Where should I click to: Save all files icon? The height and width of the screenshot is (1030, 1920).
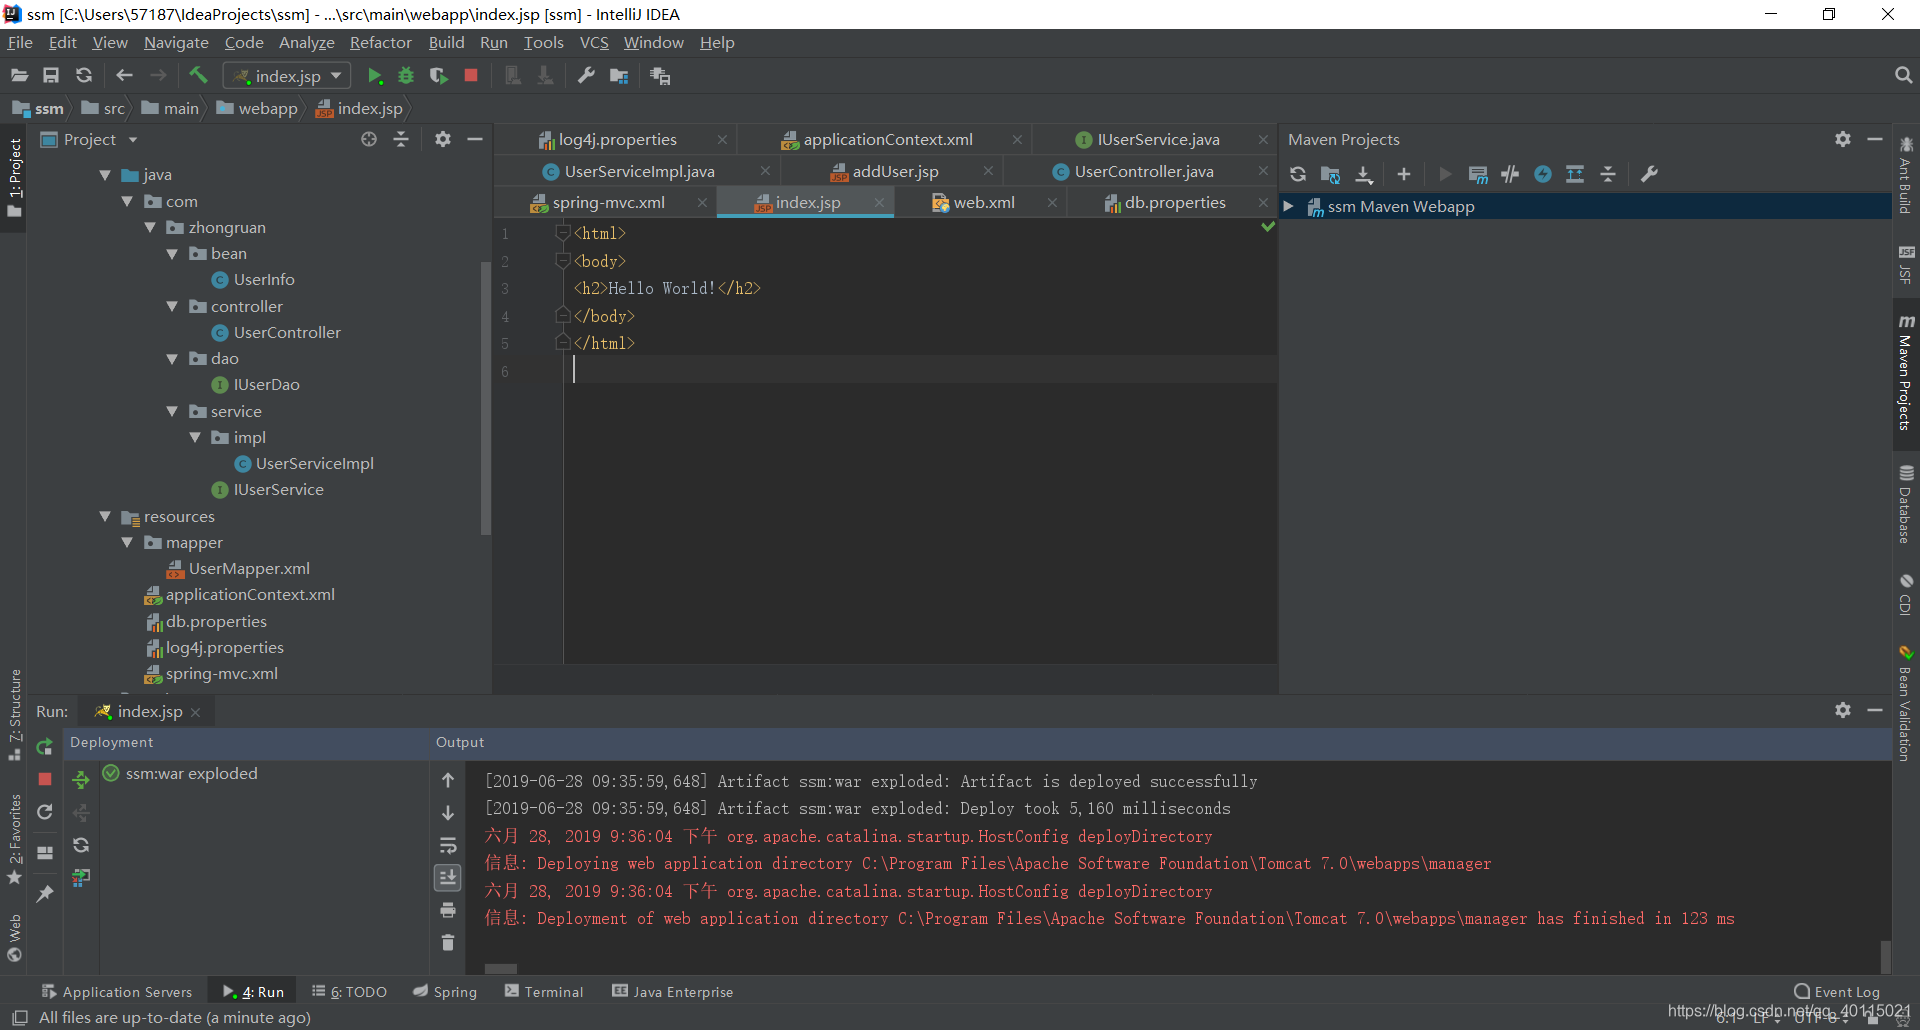(51, 76)
